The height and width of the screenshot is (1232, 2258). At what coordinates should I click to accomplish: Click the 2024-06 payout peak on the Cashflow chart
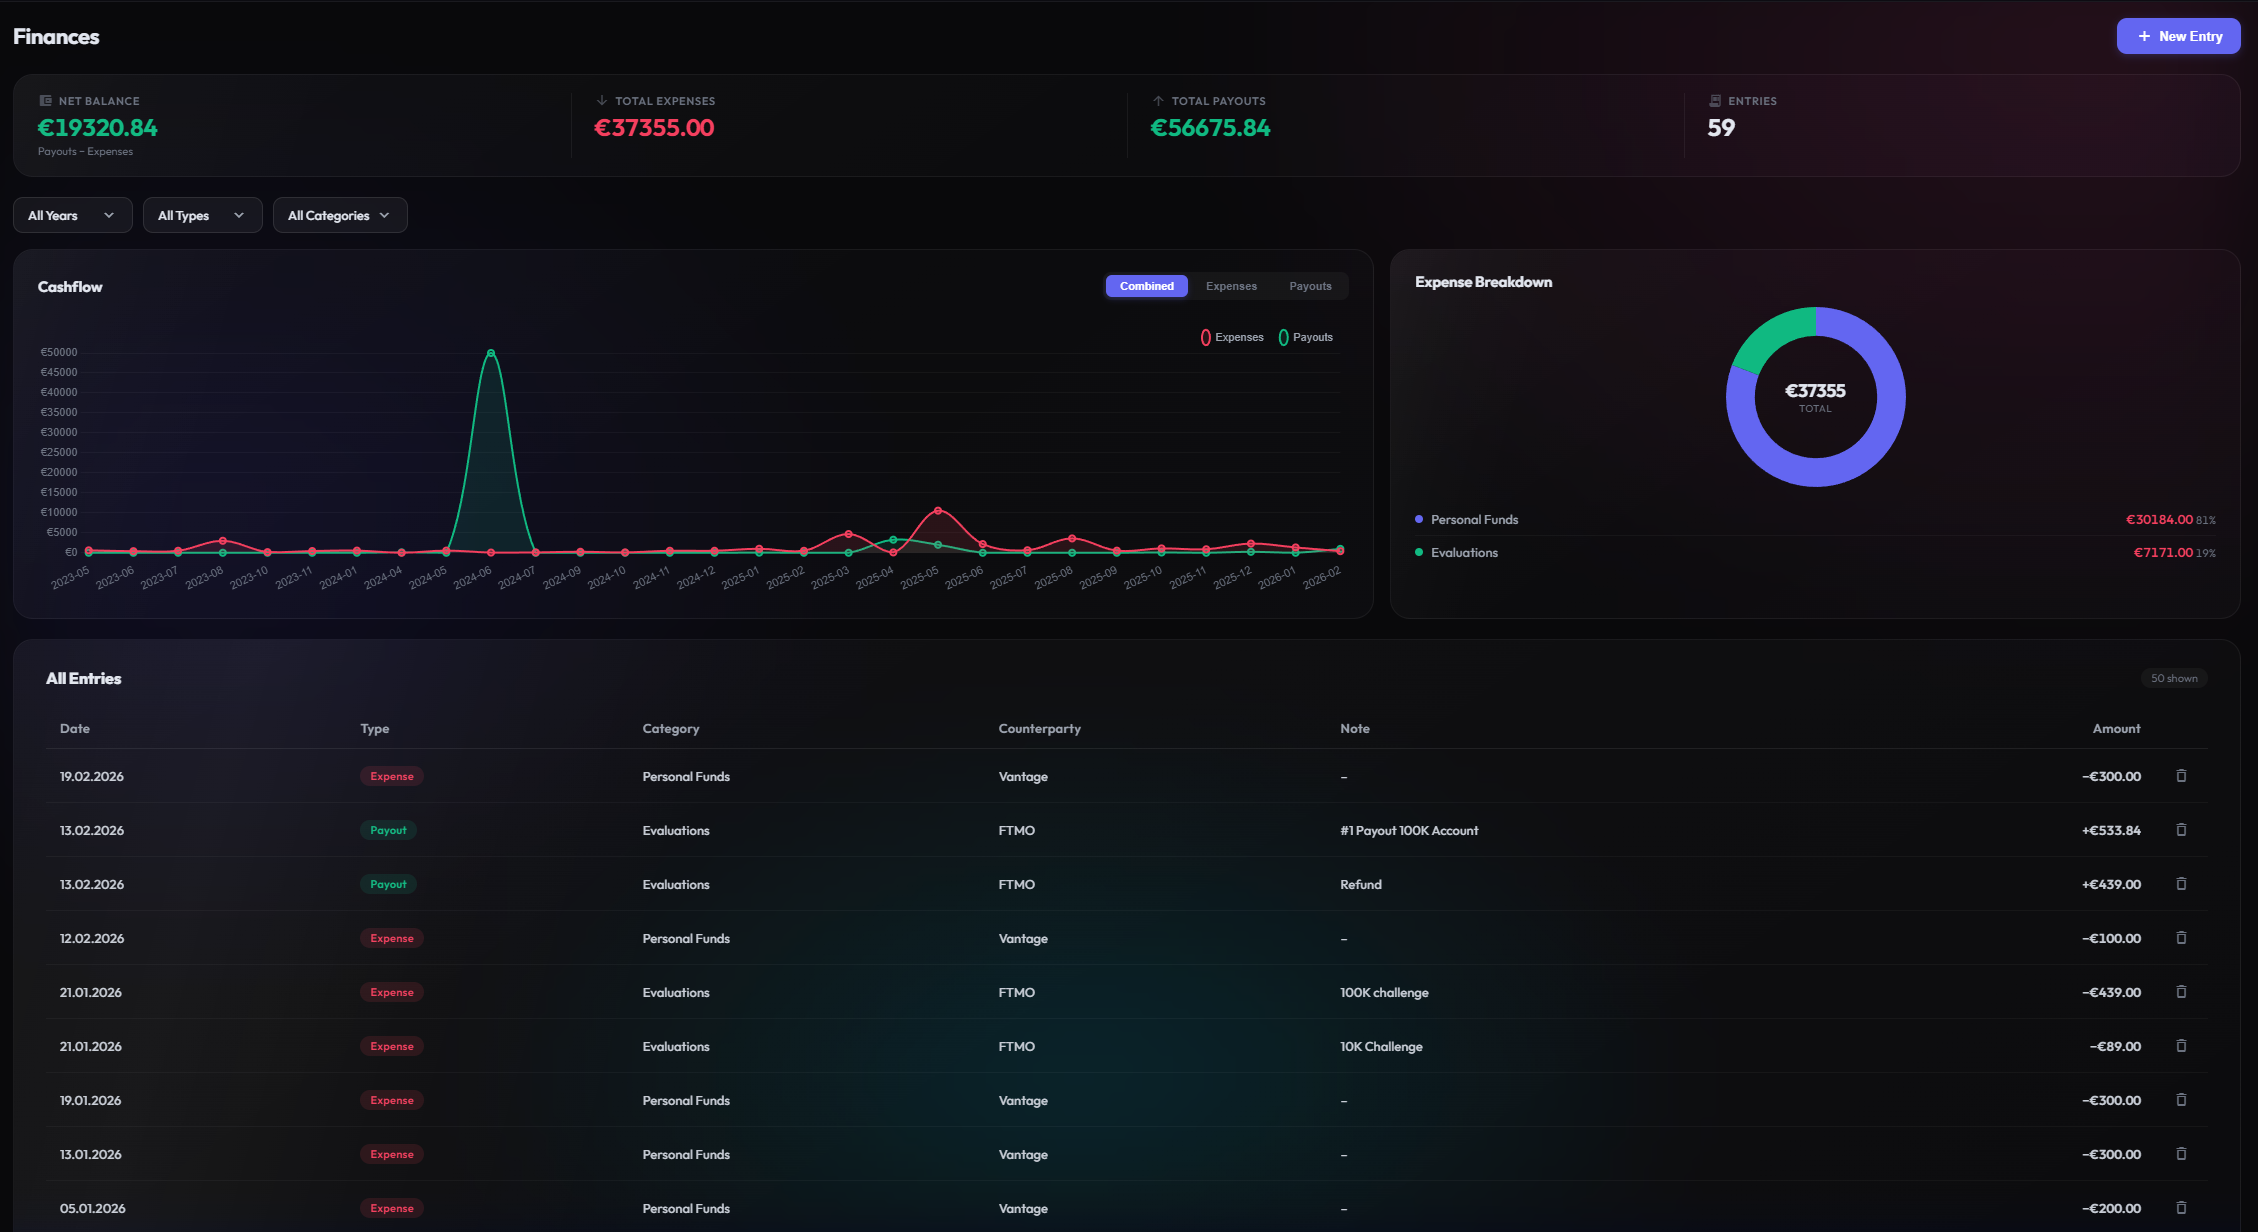click(x=490, y=352)
